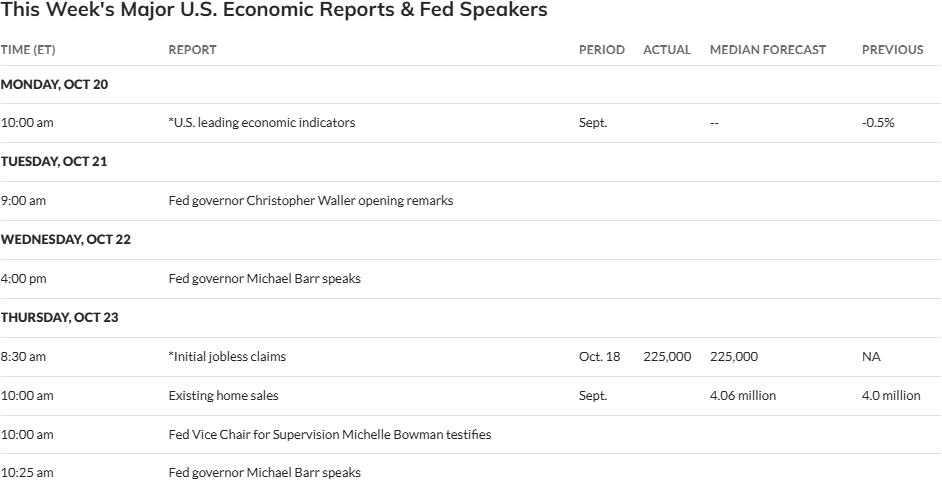Click the PERIOD column header

point(601,50)
